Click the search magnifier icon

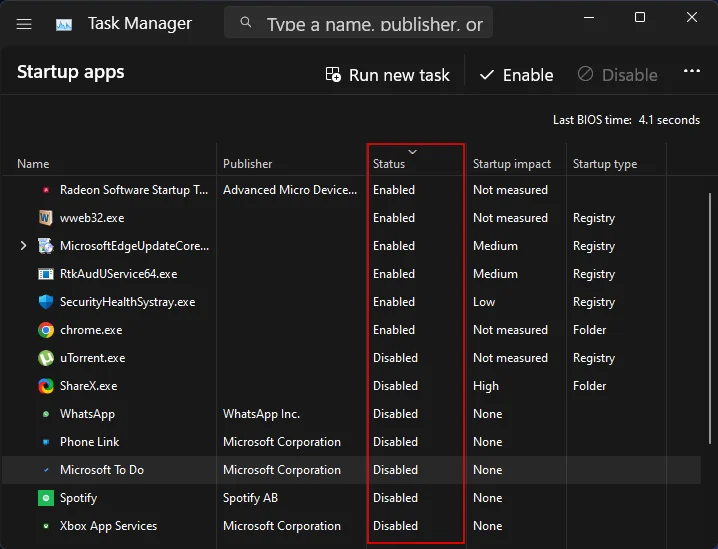pos(246,22)
